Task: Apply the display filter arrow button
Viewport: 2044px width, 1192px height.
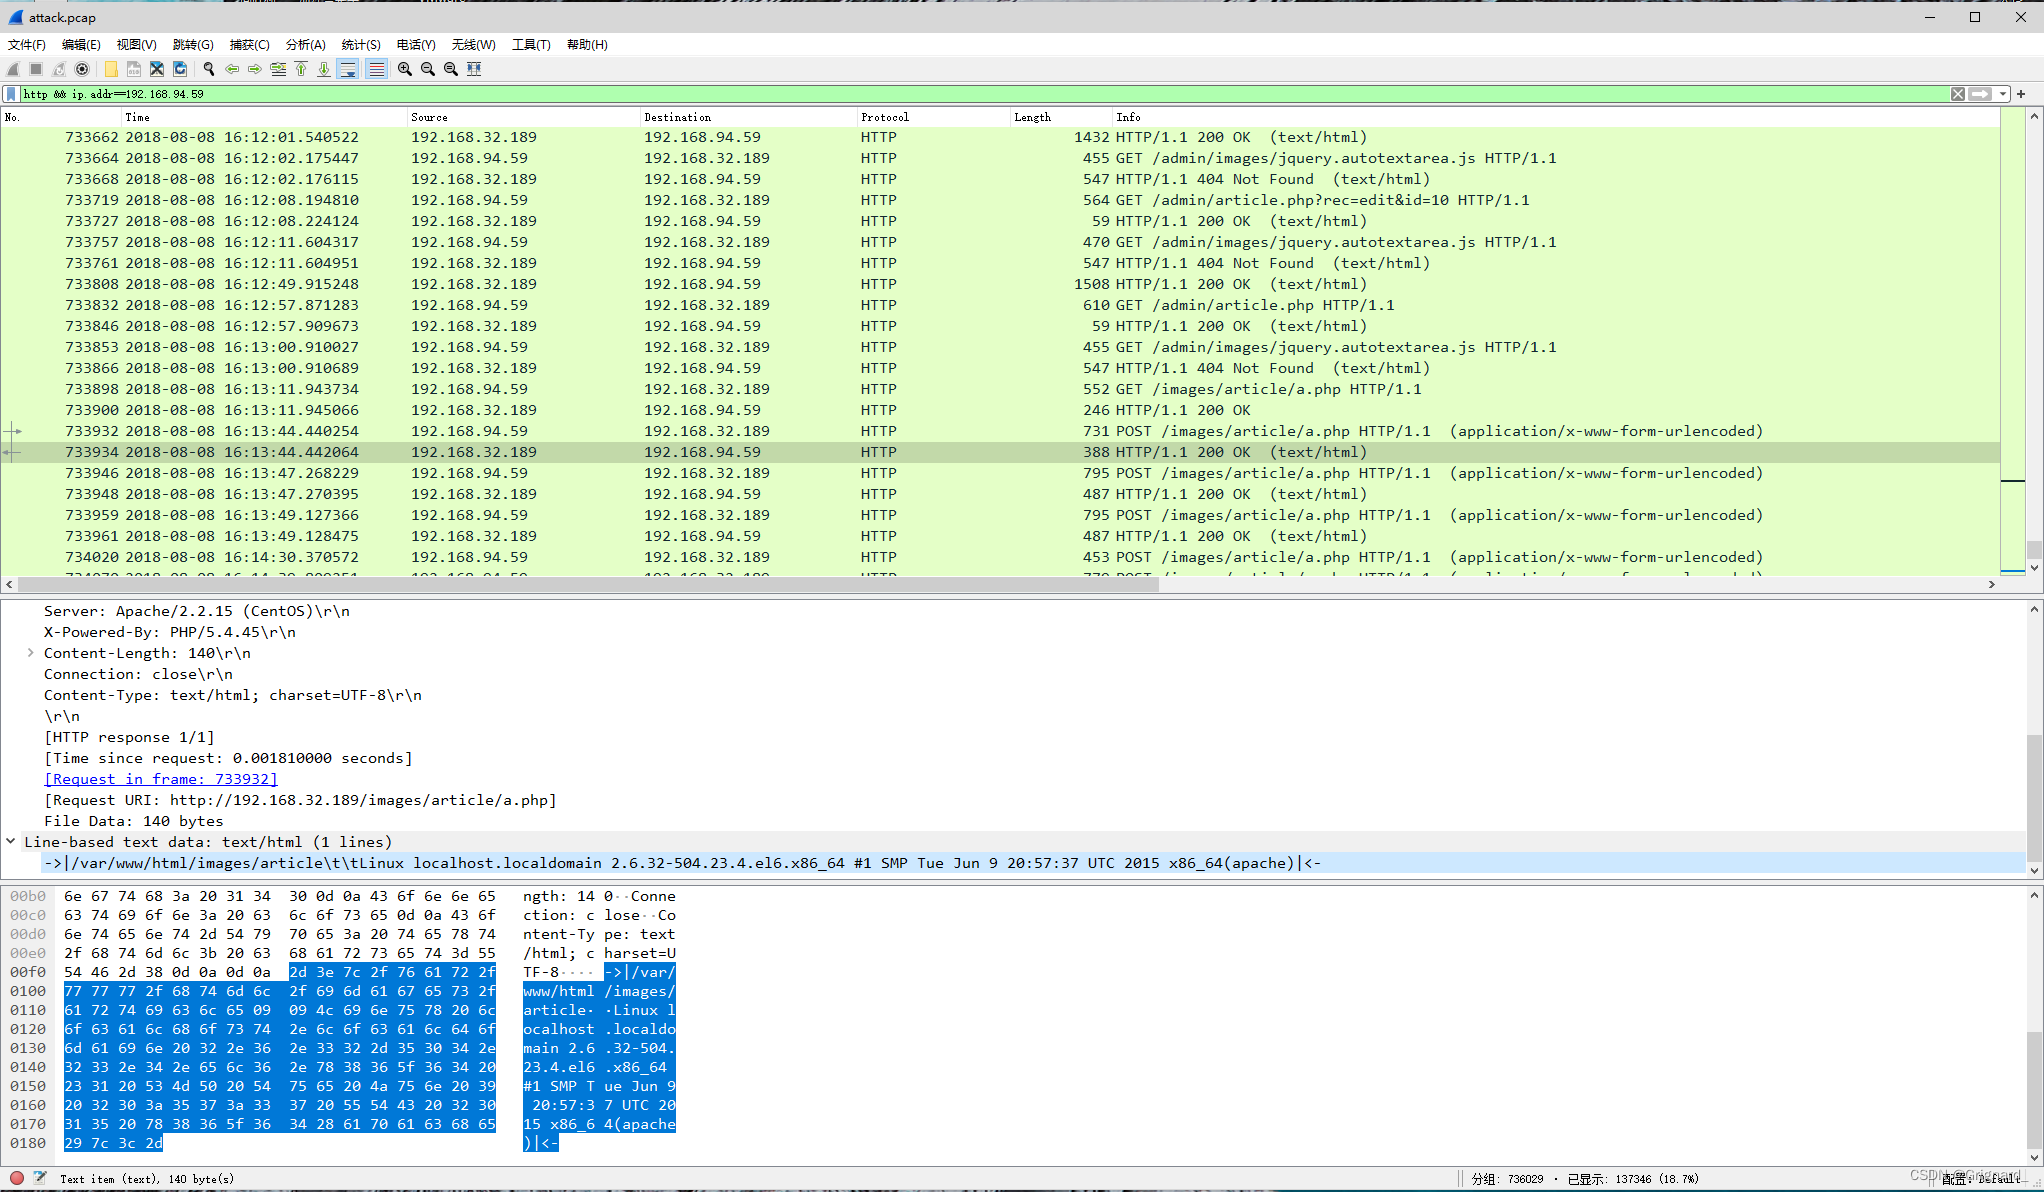Action: 1980,94
